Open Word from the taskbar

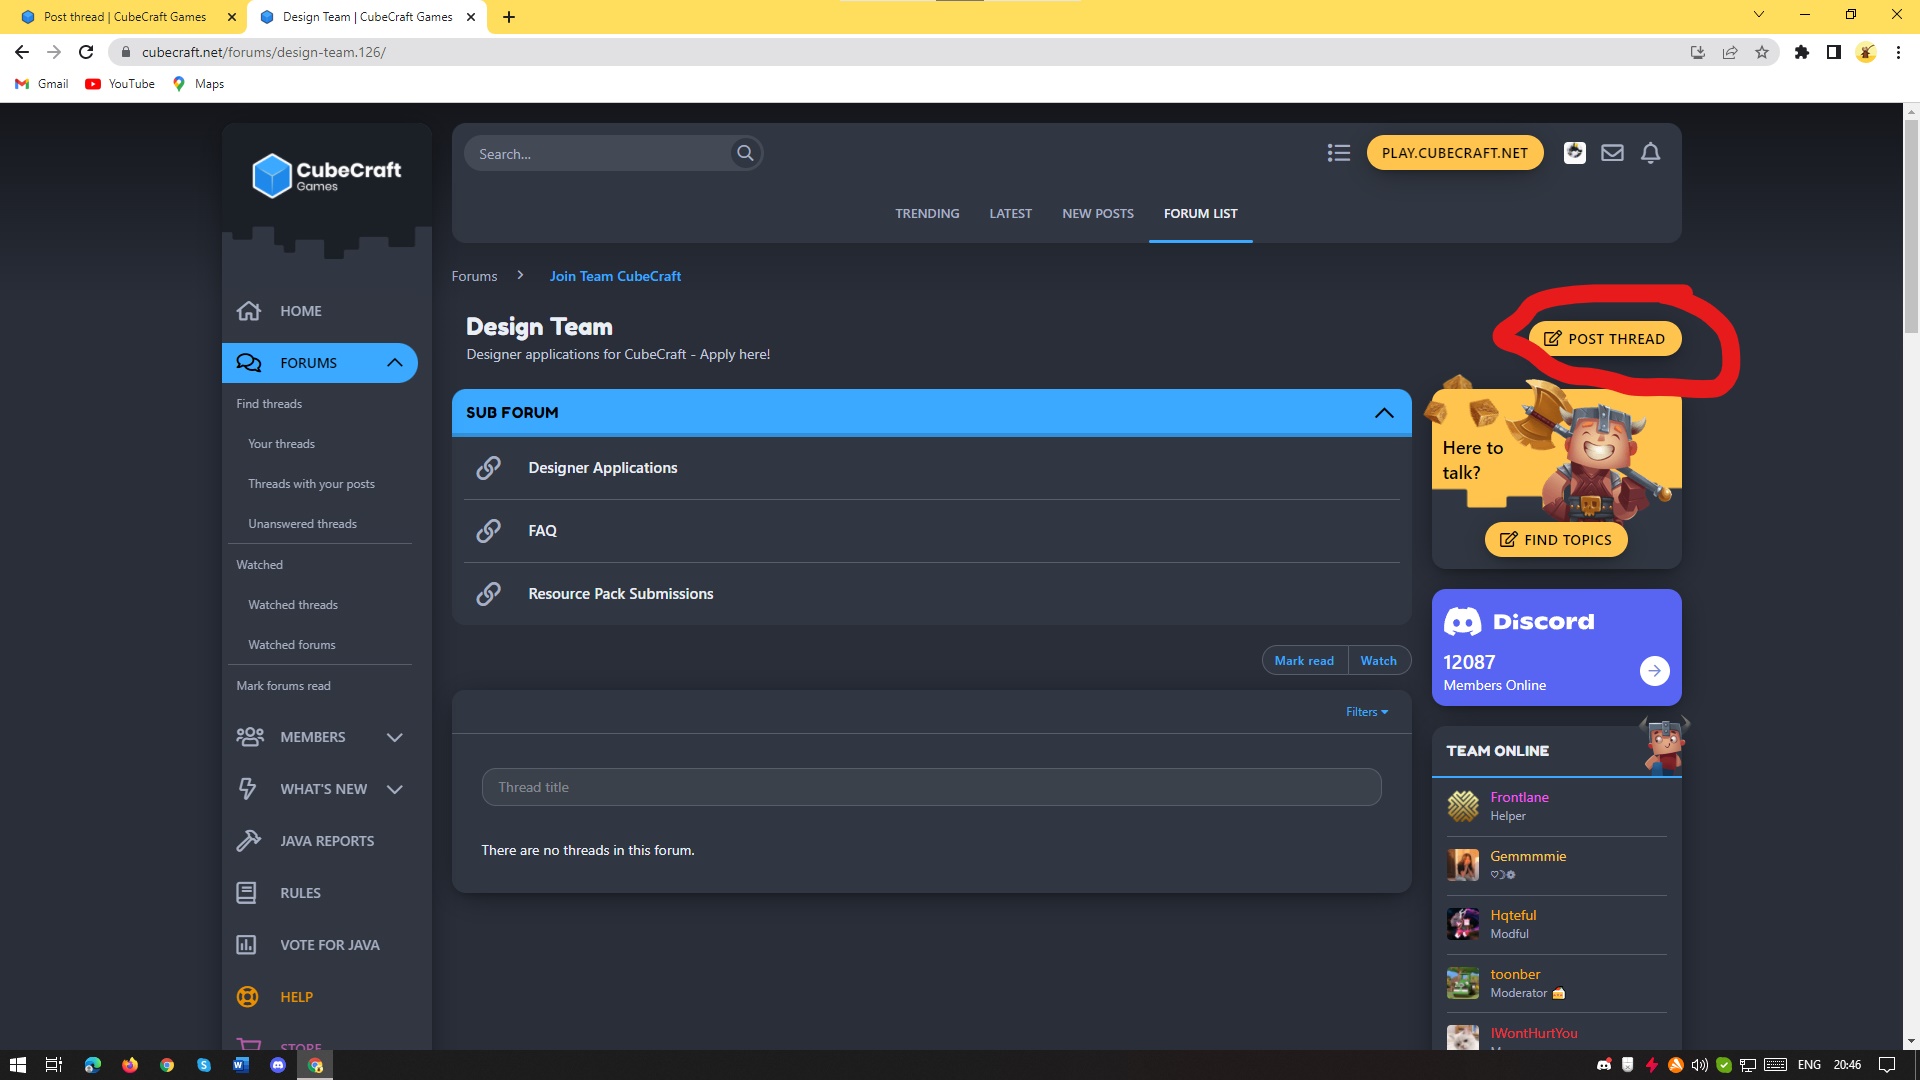pos(241,1065)
